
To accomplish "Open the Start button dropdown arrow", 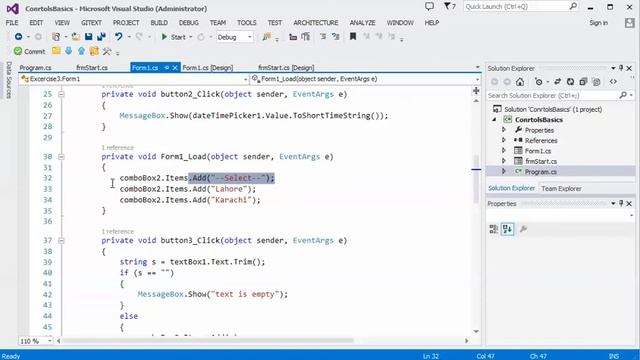I will (x=190, y=37).
